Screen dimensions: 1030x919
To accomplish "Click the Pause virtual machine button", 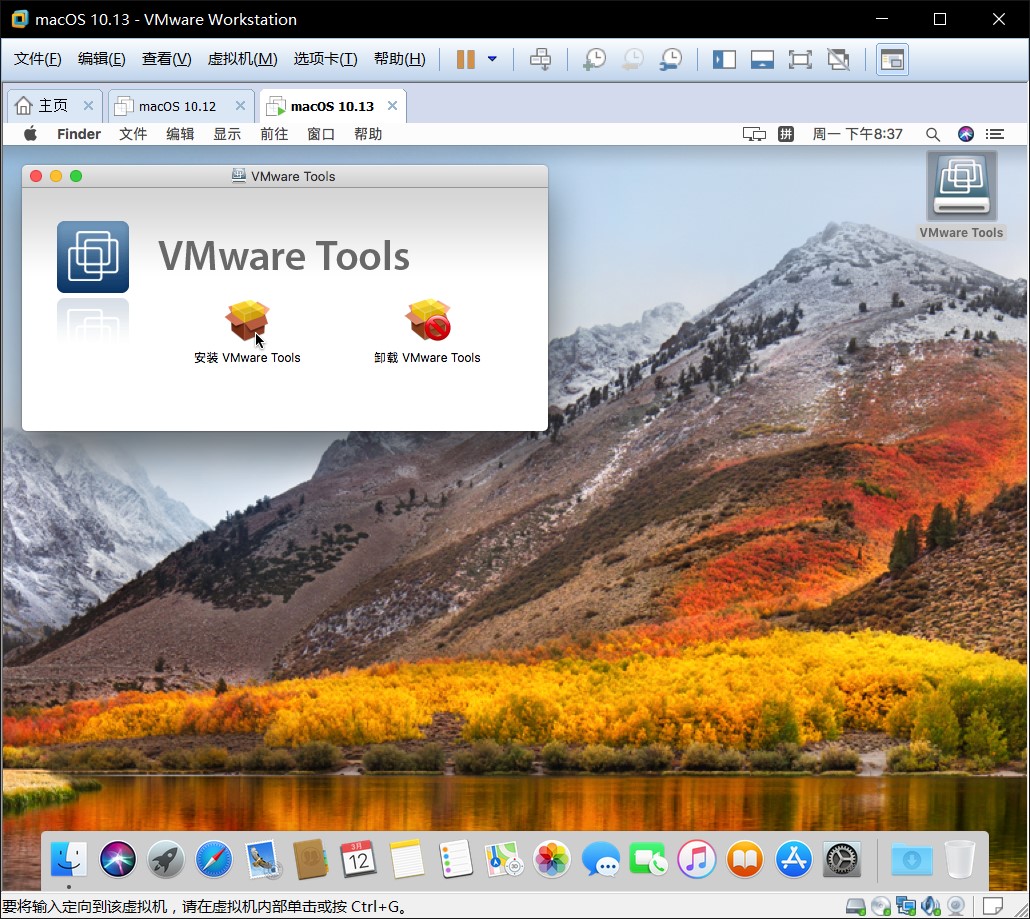I will coord(465,60).
